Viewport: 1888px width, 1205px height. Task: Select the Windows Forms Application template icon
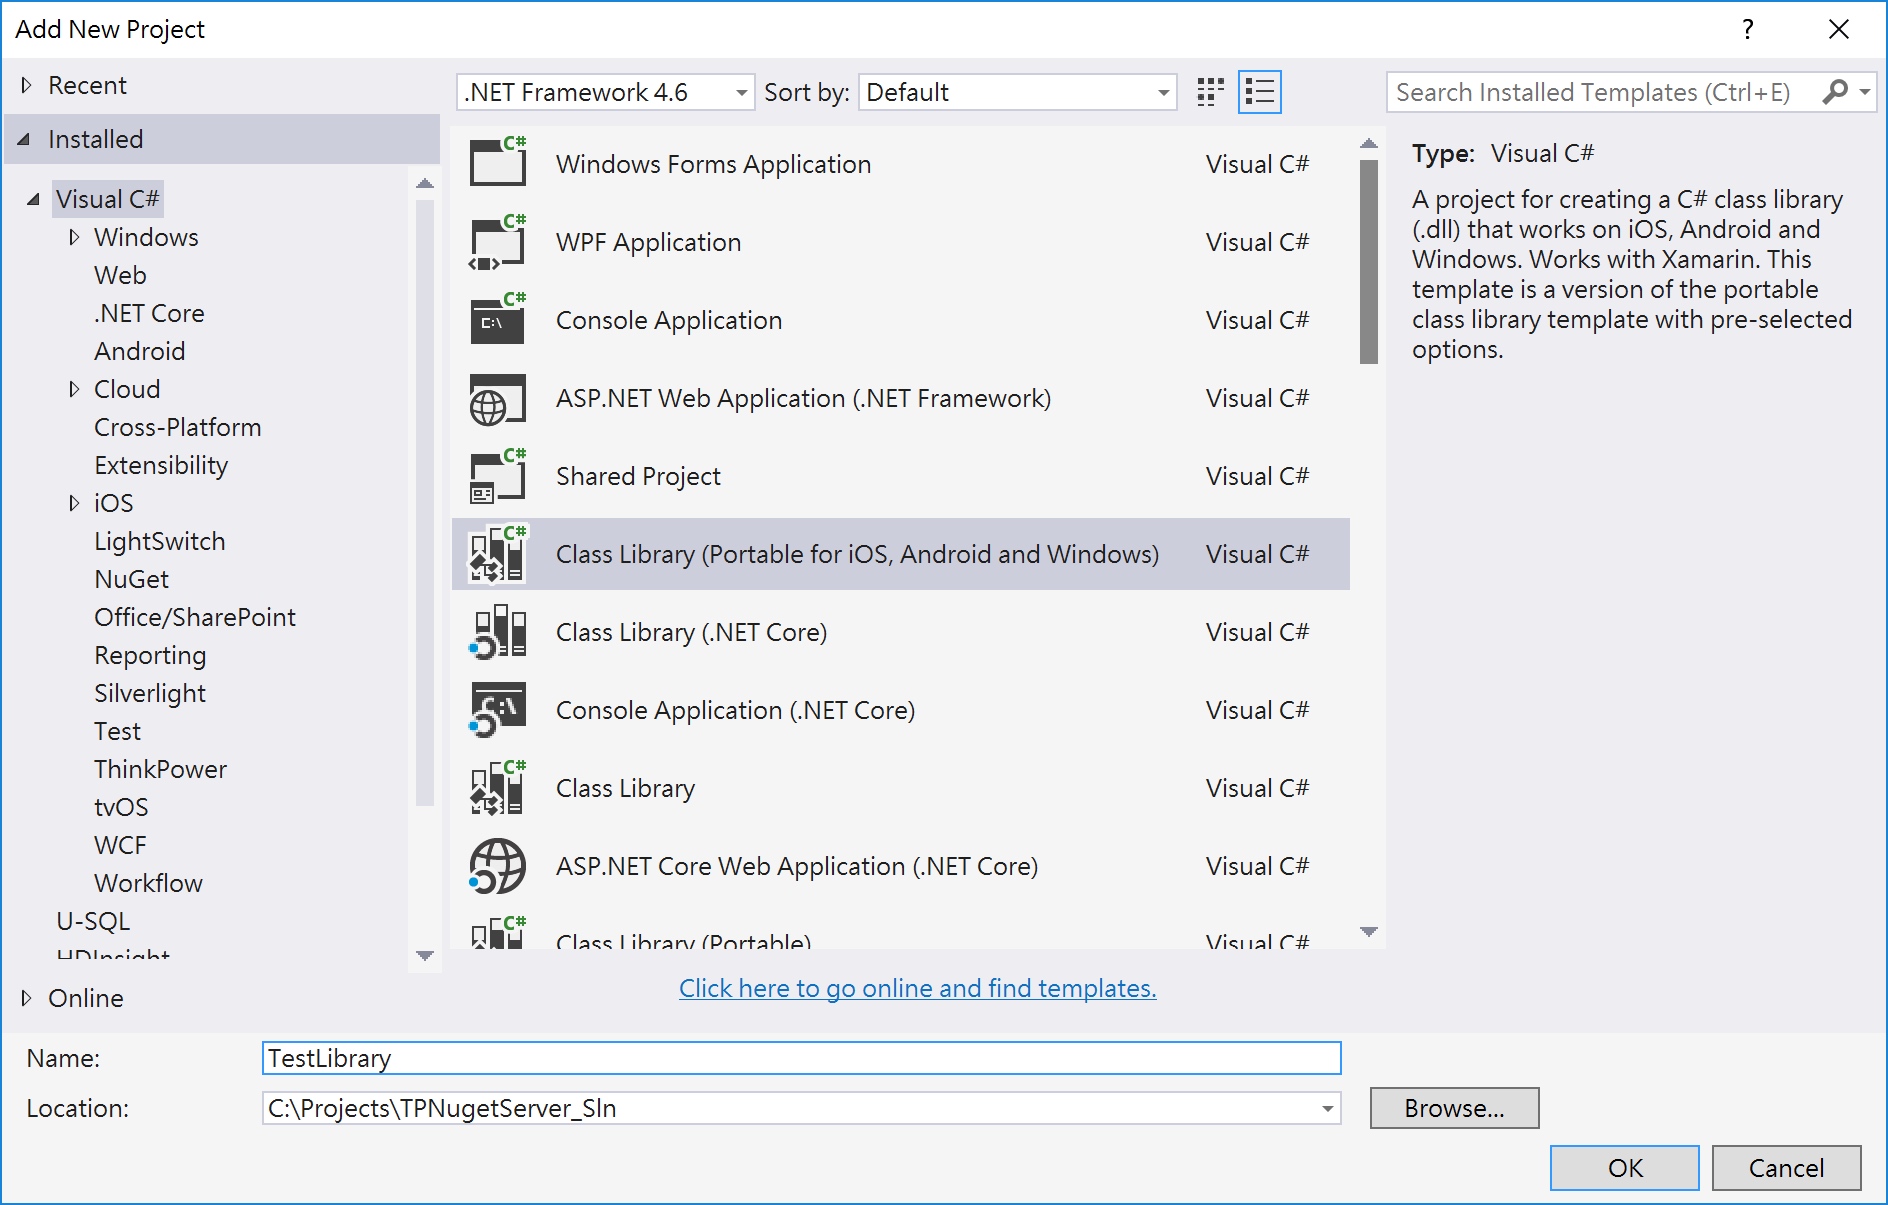(x=498, y=163)
